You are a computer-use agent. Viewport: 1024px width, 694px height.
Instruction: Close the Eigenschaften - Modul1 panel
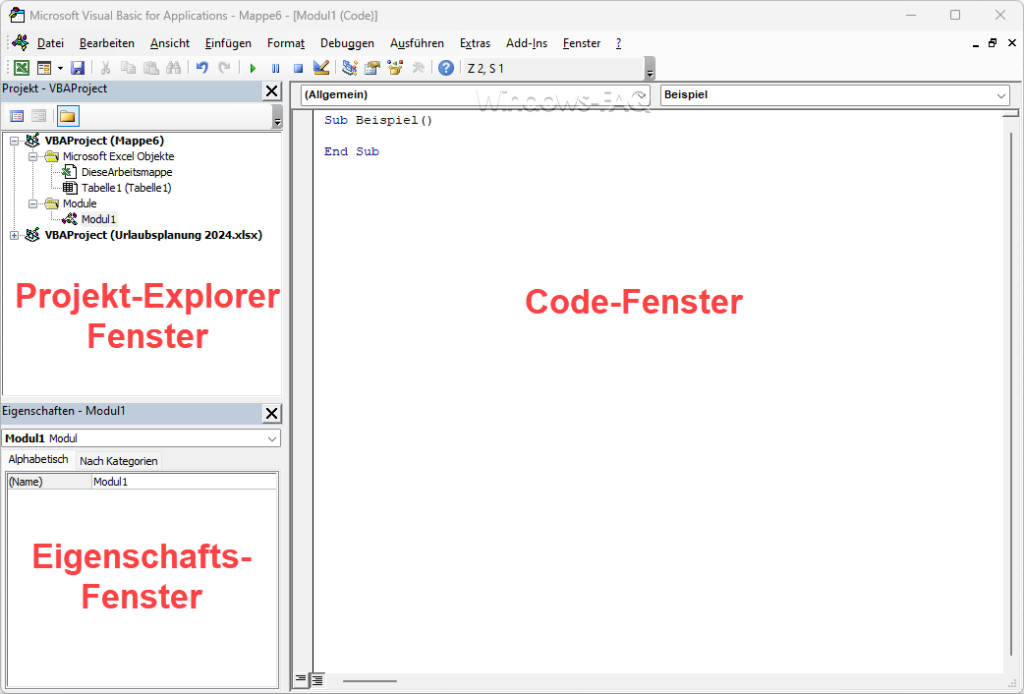pos(272,413)
